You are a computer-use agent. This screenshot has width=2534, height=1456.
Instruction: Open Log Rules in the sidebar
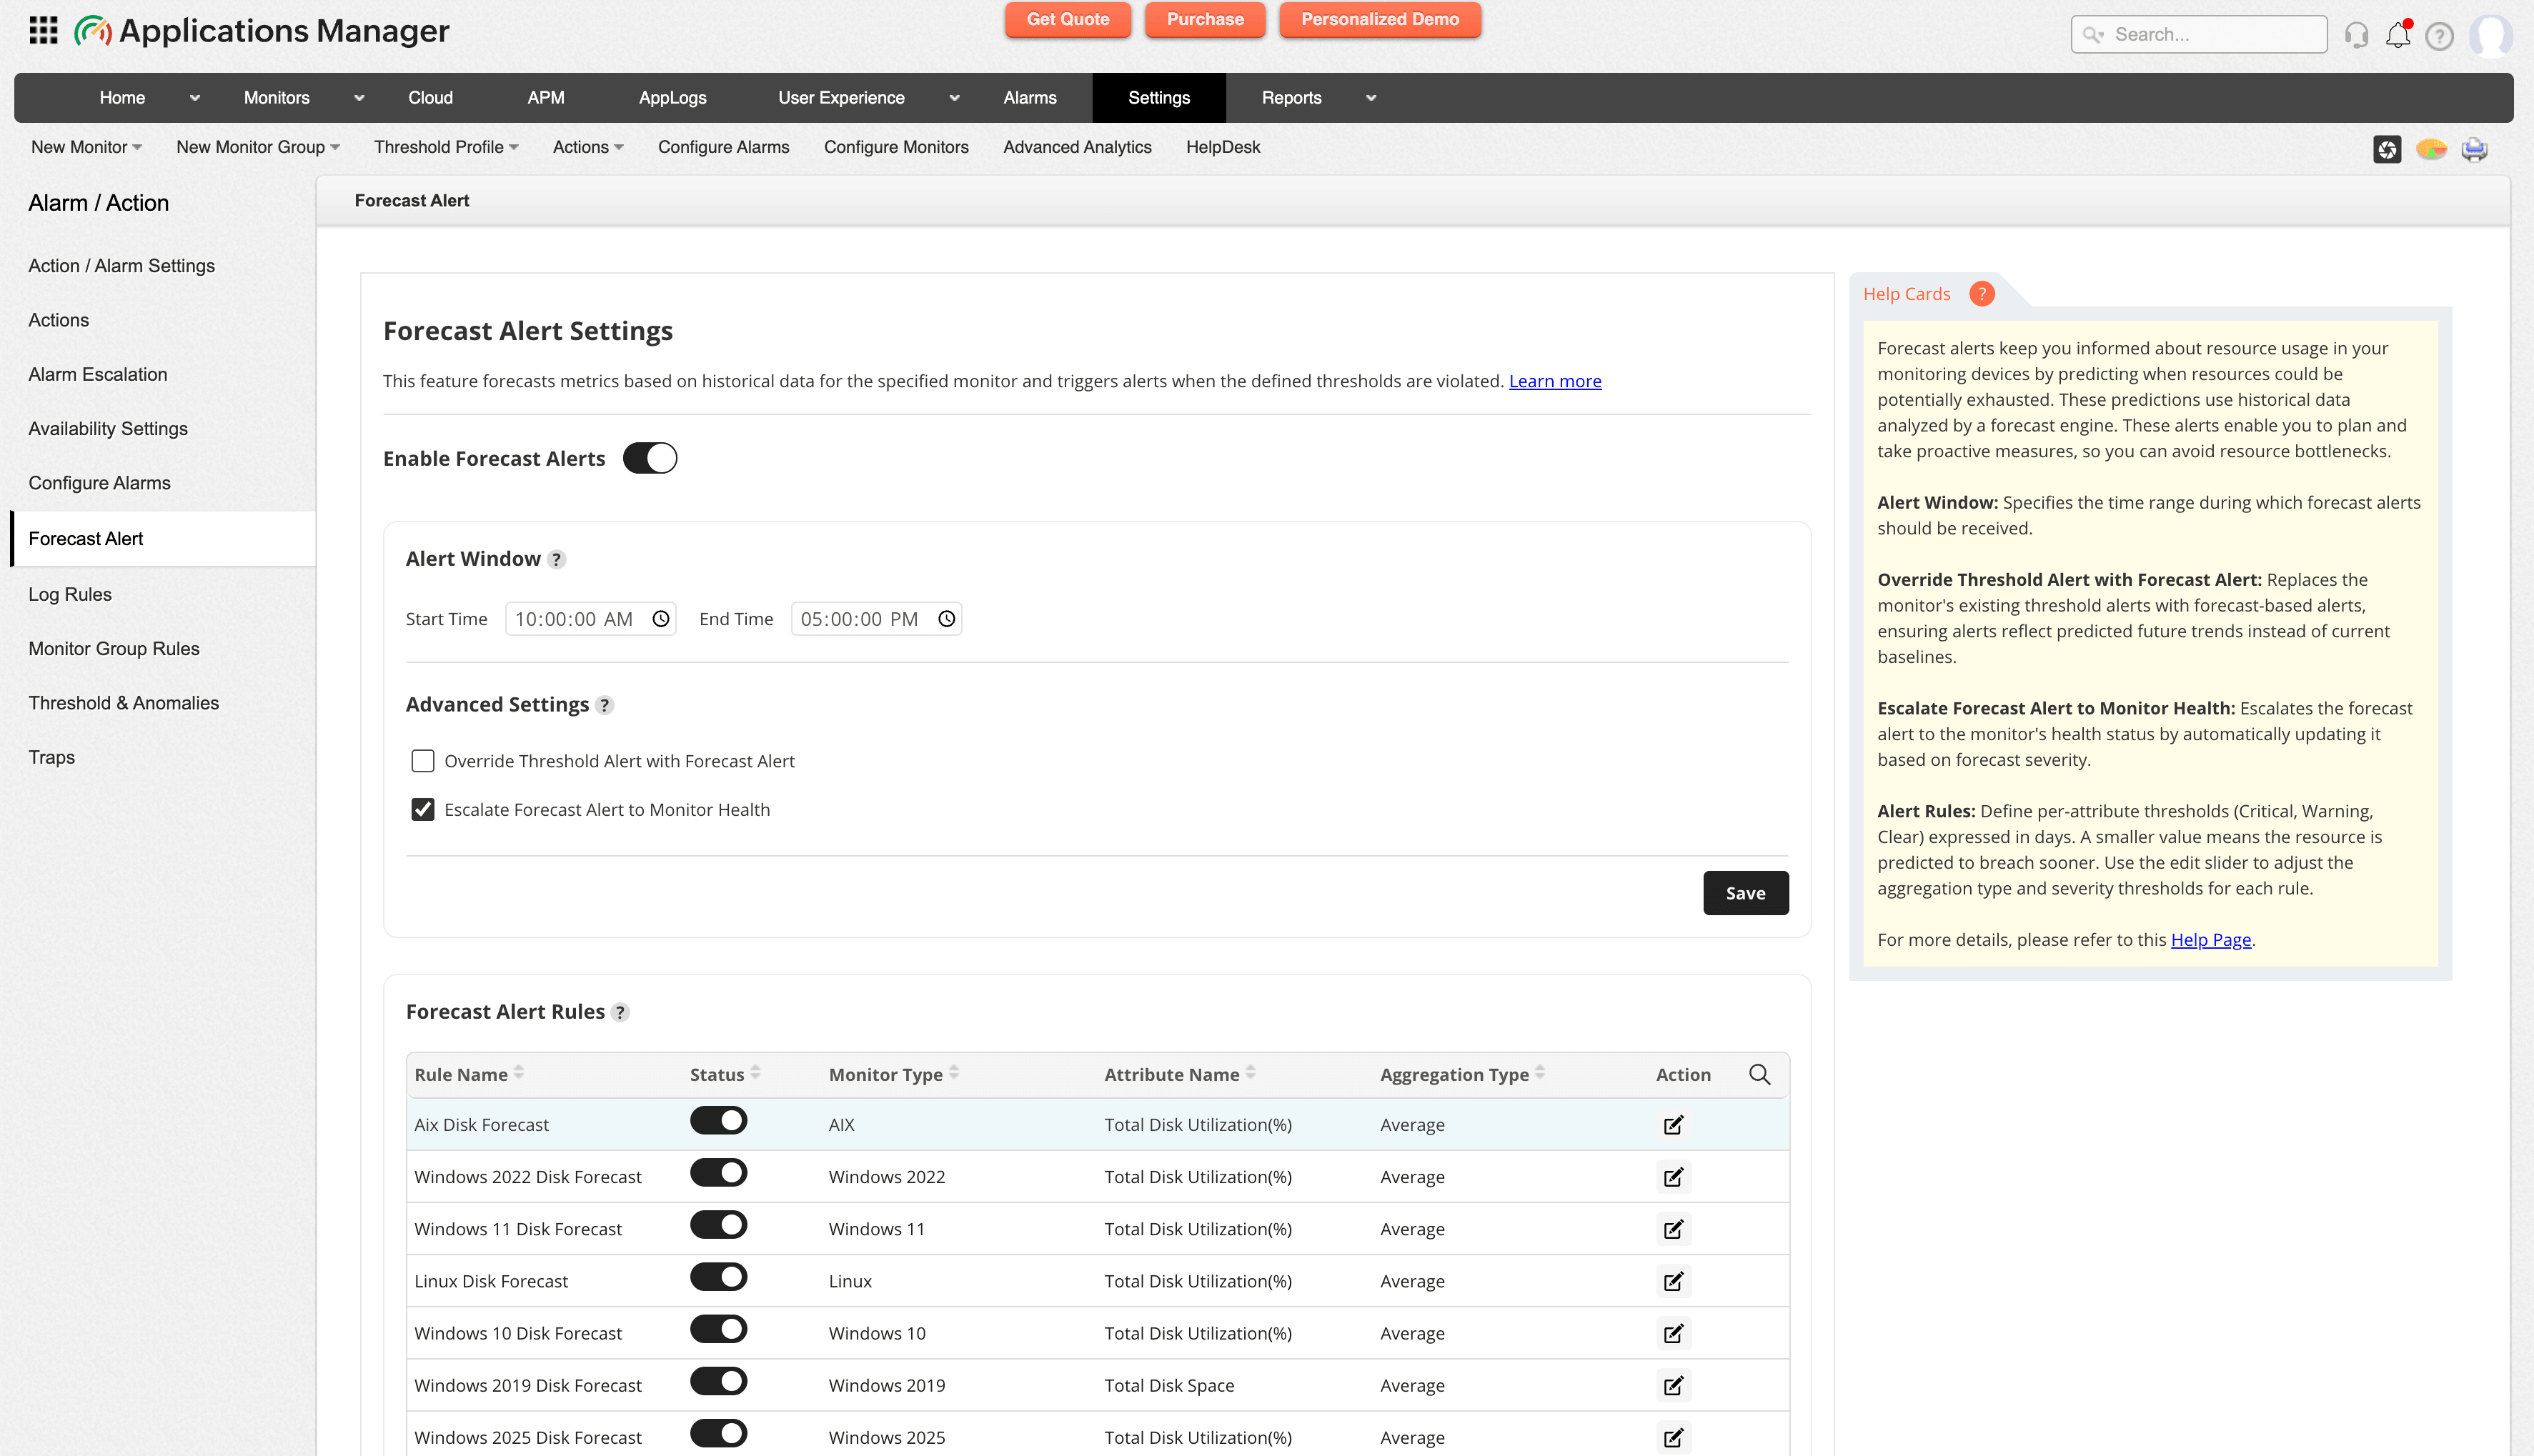[x=70, y=594]
